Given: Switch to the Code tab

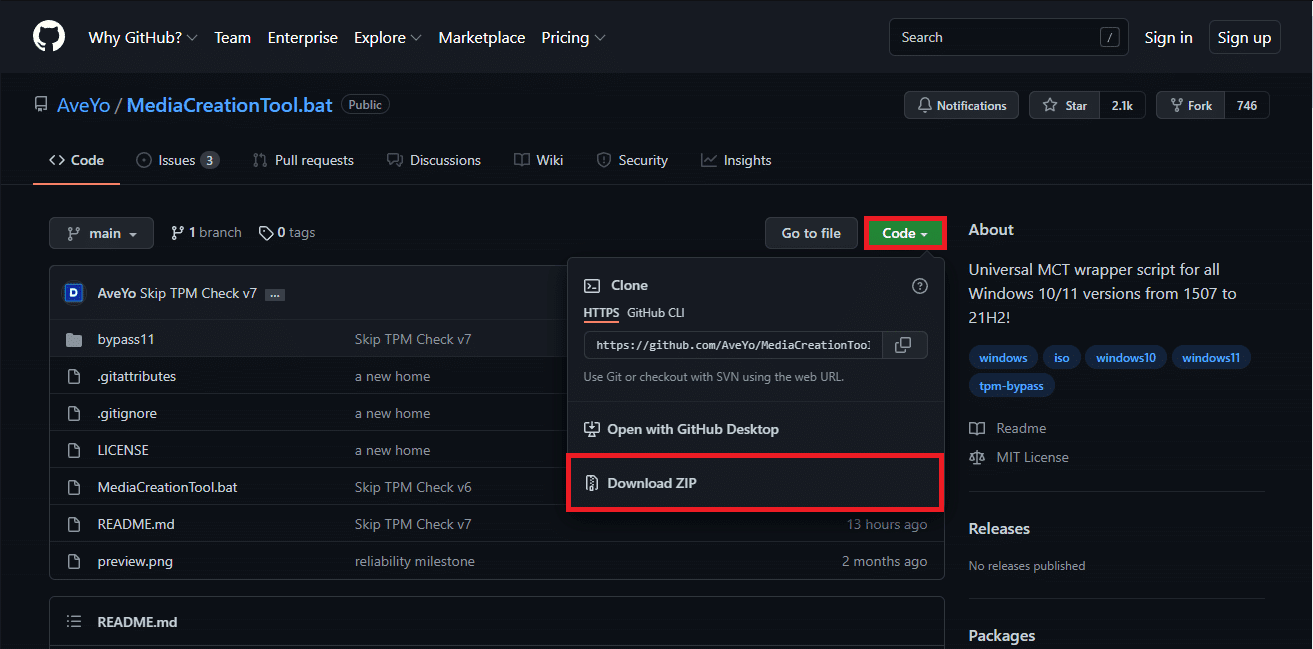Looking at the screenshot, I should [x=76, y=160].
